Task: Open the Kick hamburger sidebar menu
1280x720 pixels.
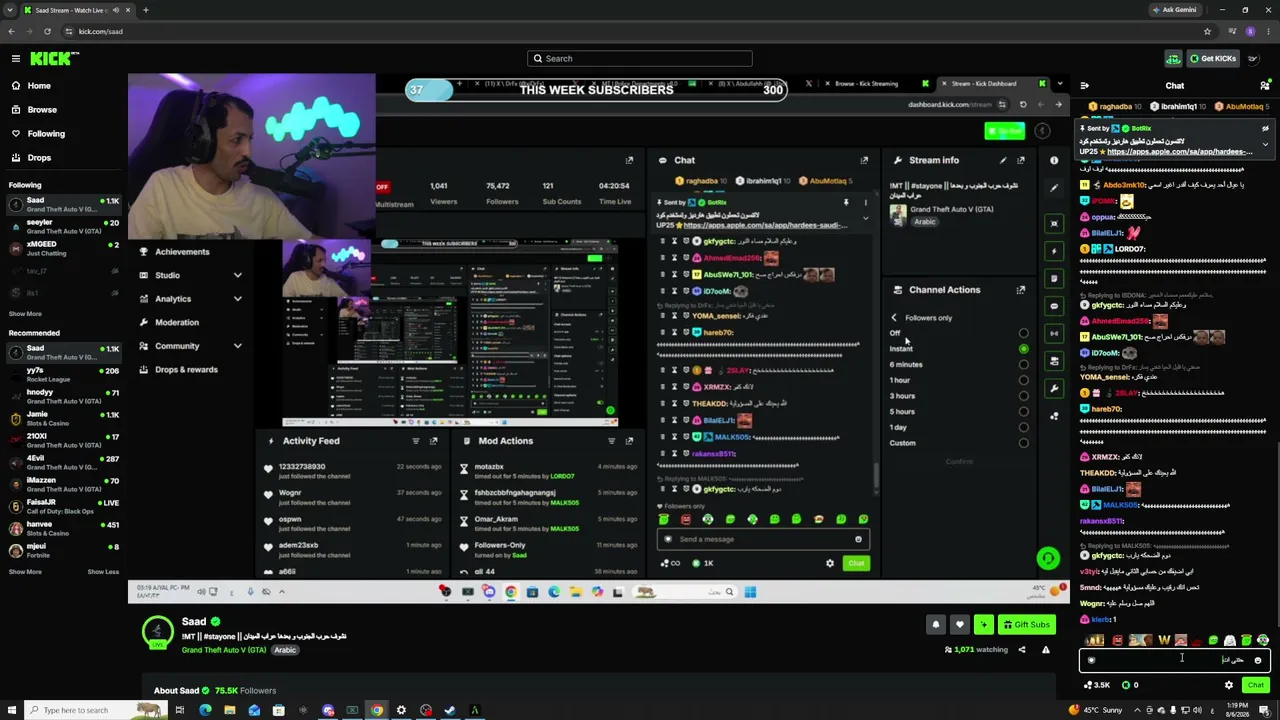Action: click(x=16, y=59)
